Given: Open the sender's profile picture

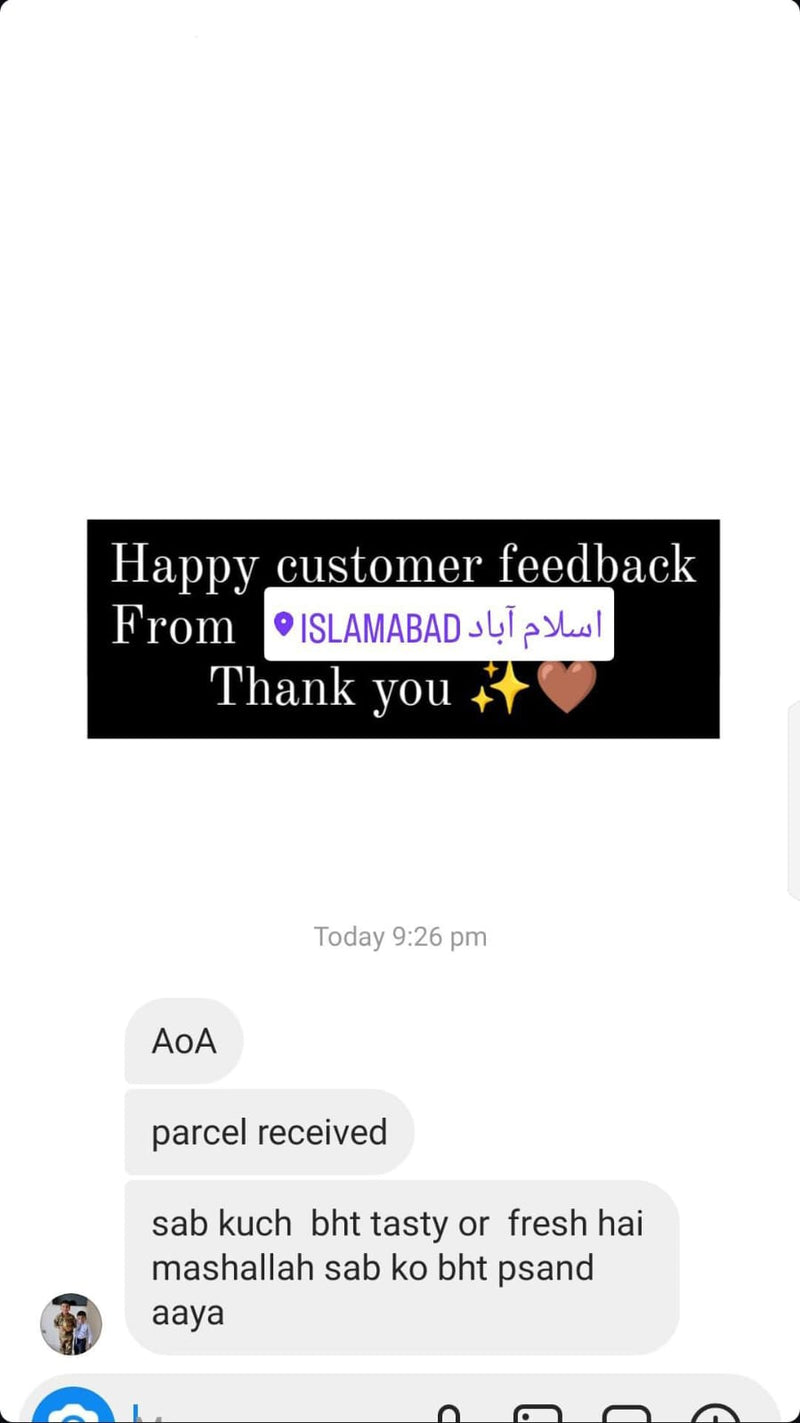Looking at the screenshot, I should [71, 1324].
